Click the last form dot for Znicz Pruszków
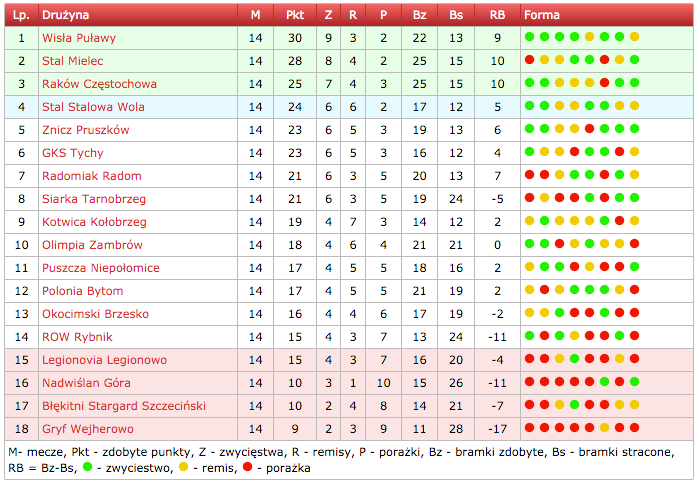Viewport: 697px width, 483px height. pos(634,130)
